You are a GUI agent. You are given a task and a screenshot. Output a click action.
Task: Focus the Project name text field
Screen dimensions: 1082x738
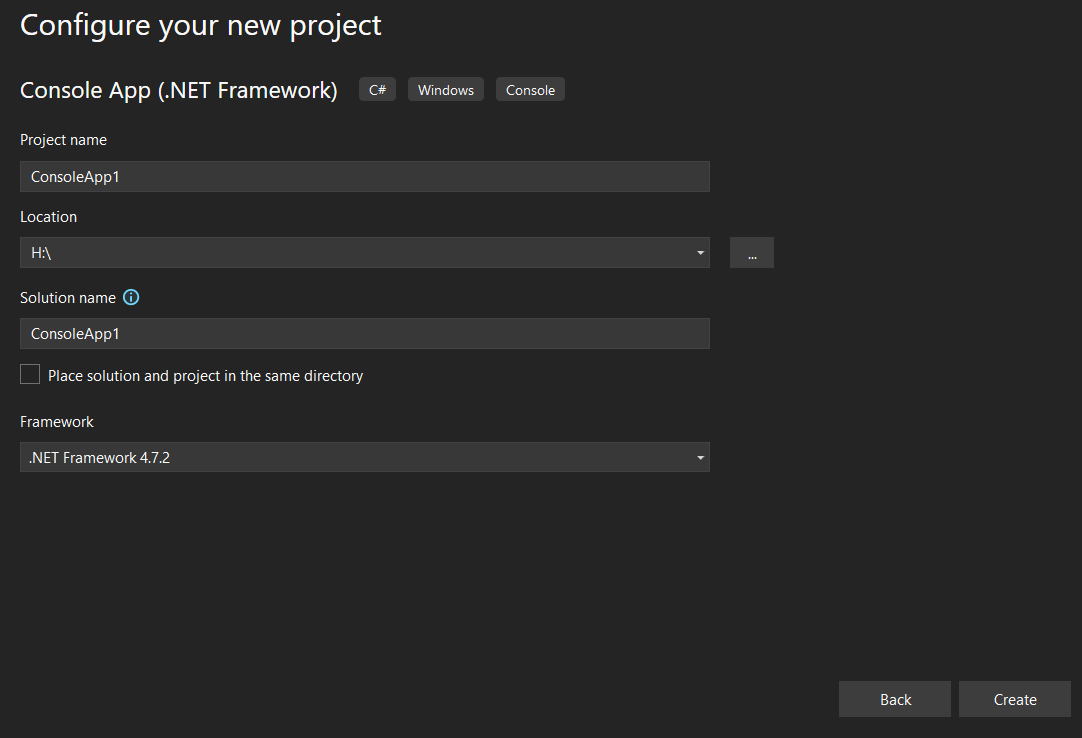pos(365,177)
